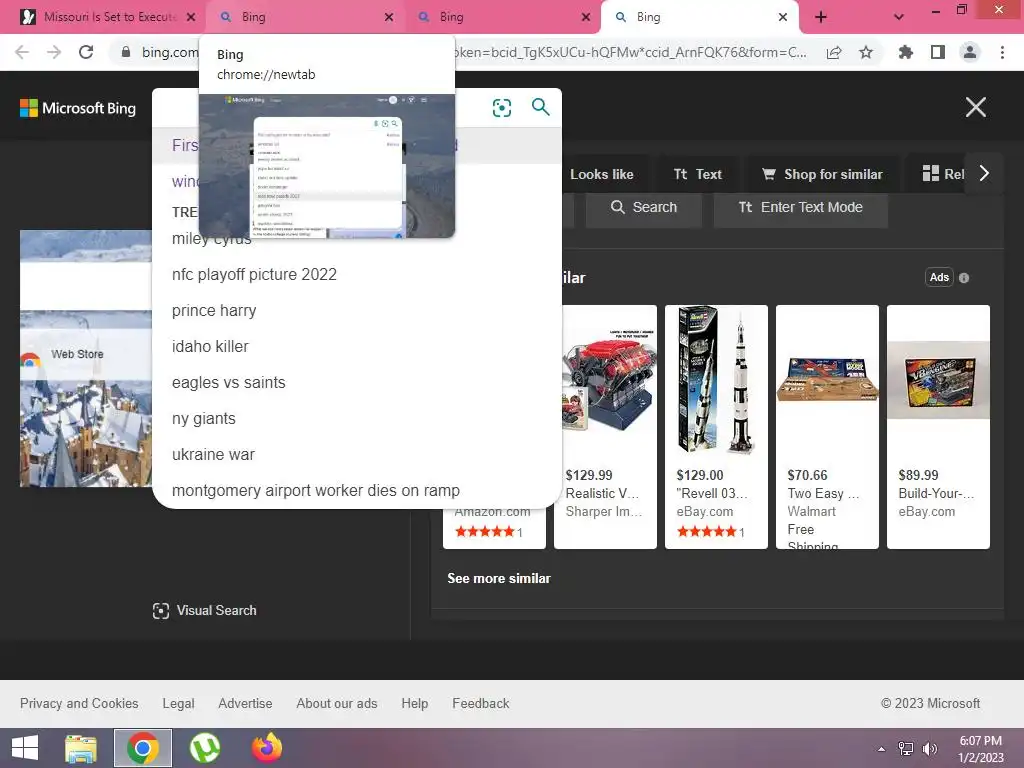
Task: Open Chrome's three-dot menu
Action: click(1002, 52)
